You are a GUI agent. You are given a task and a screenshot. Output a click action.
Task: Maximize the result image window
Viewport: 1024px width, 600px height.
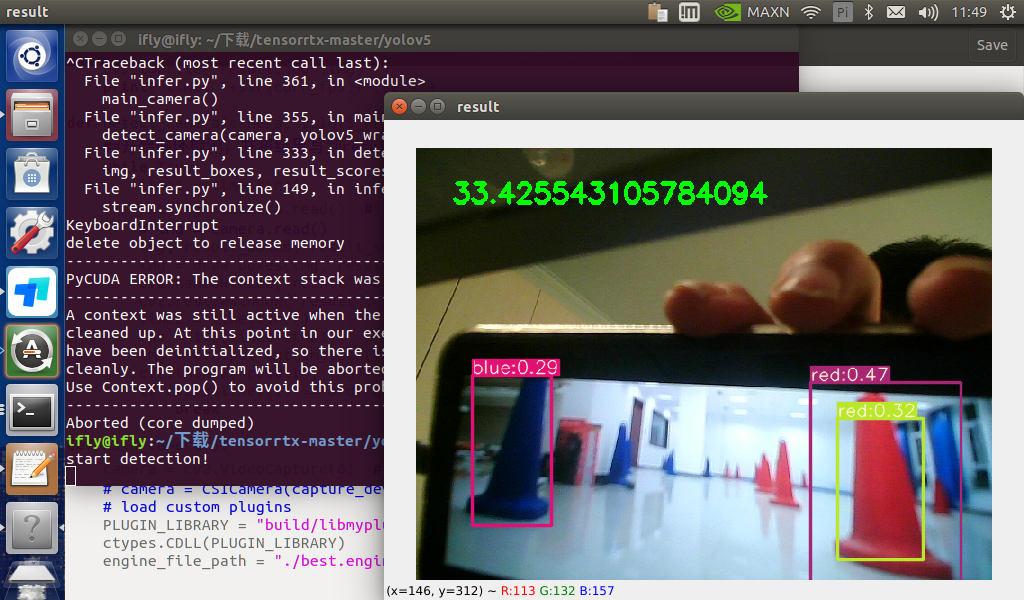438,106
